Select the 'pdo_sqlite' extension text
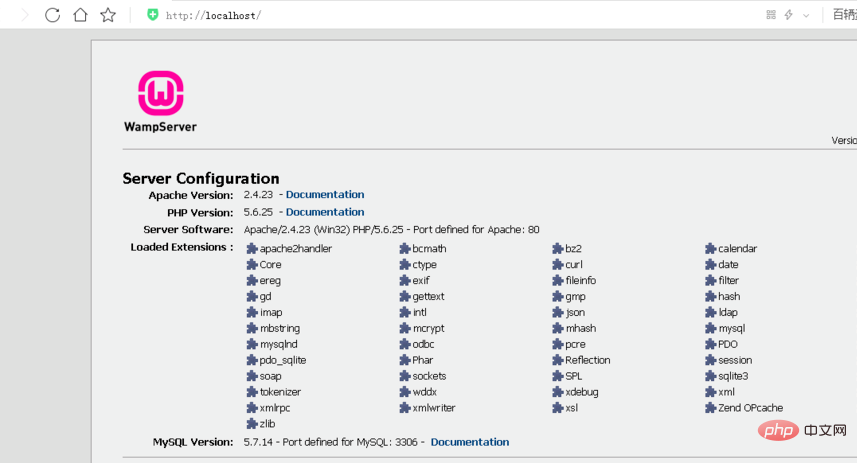This screenshot has height=463, width=857. [283, 360]
